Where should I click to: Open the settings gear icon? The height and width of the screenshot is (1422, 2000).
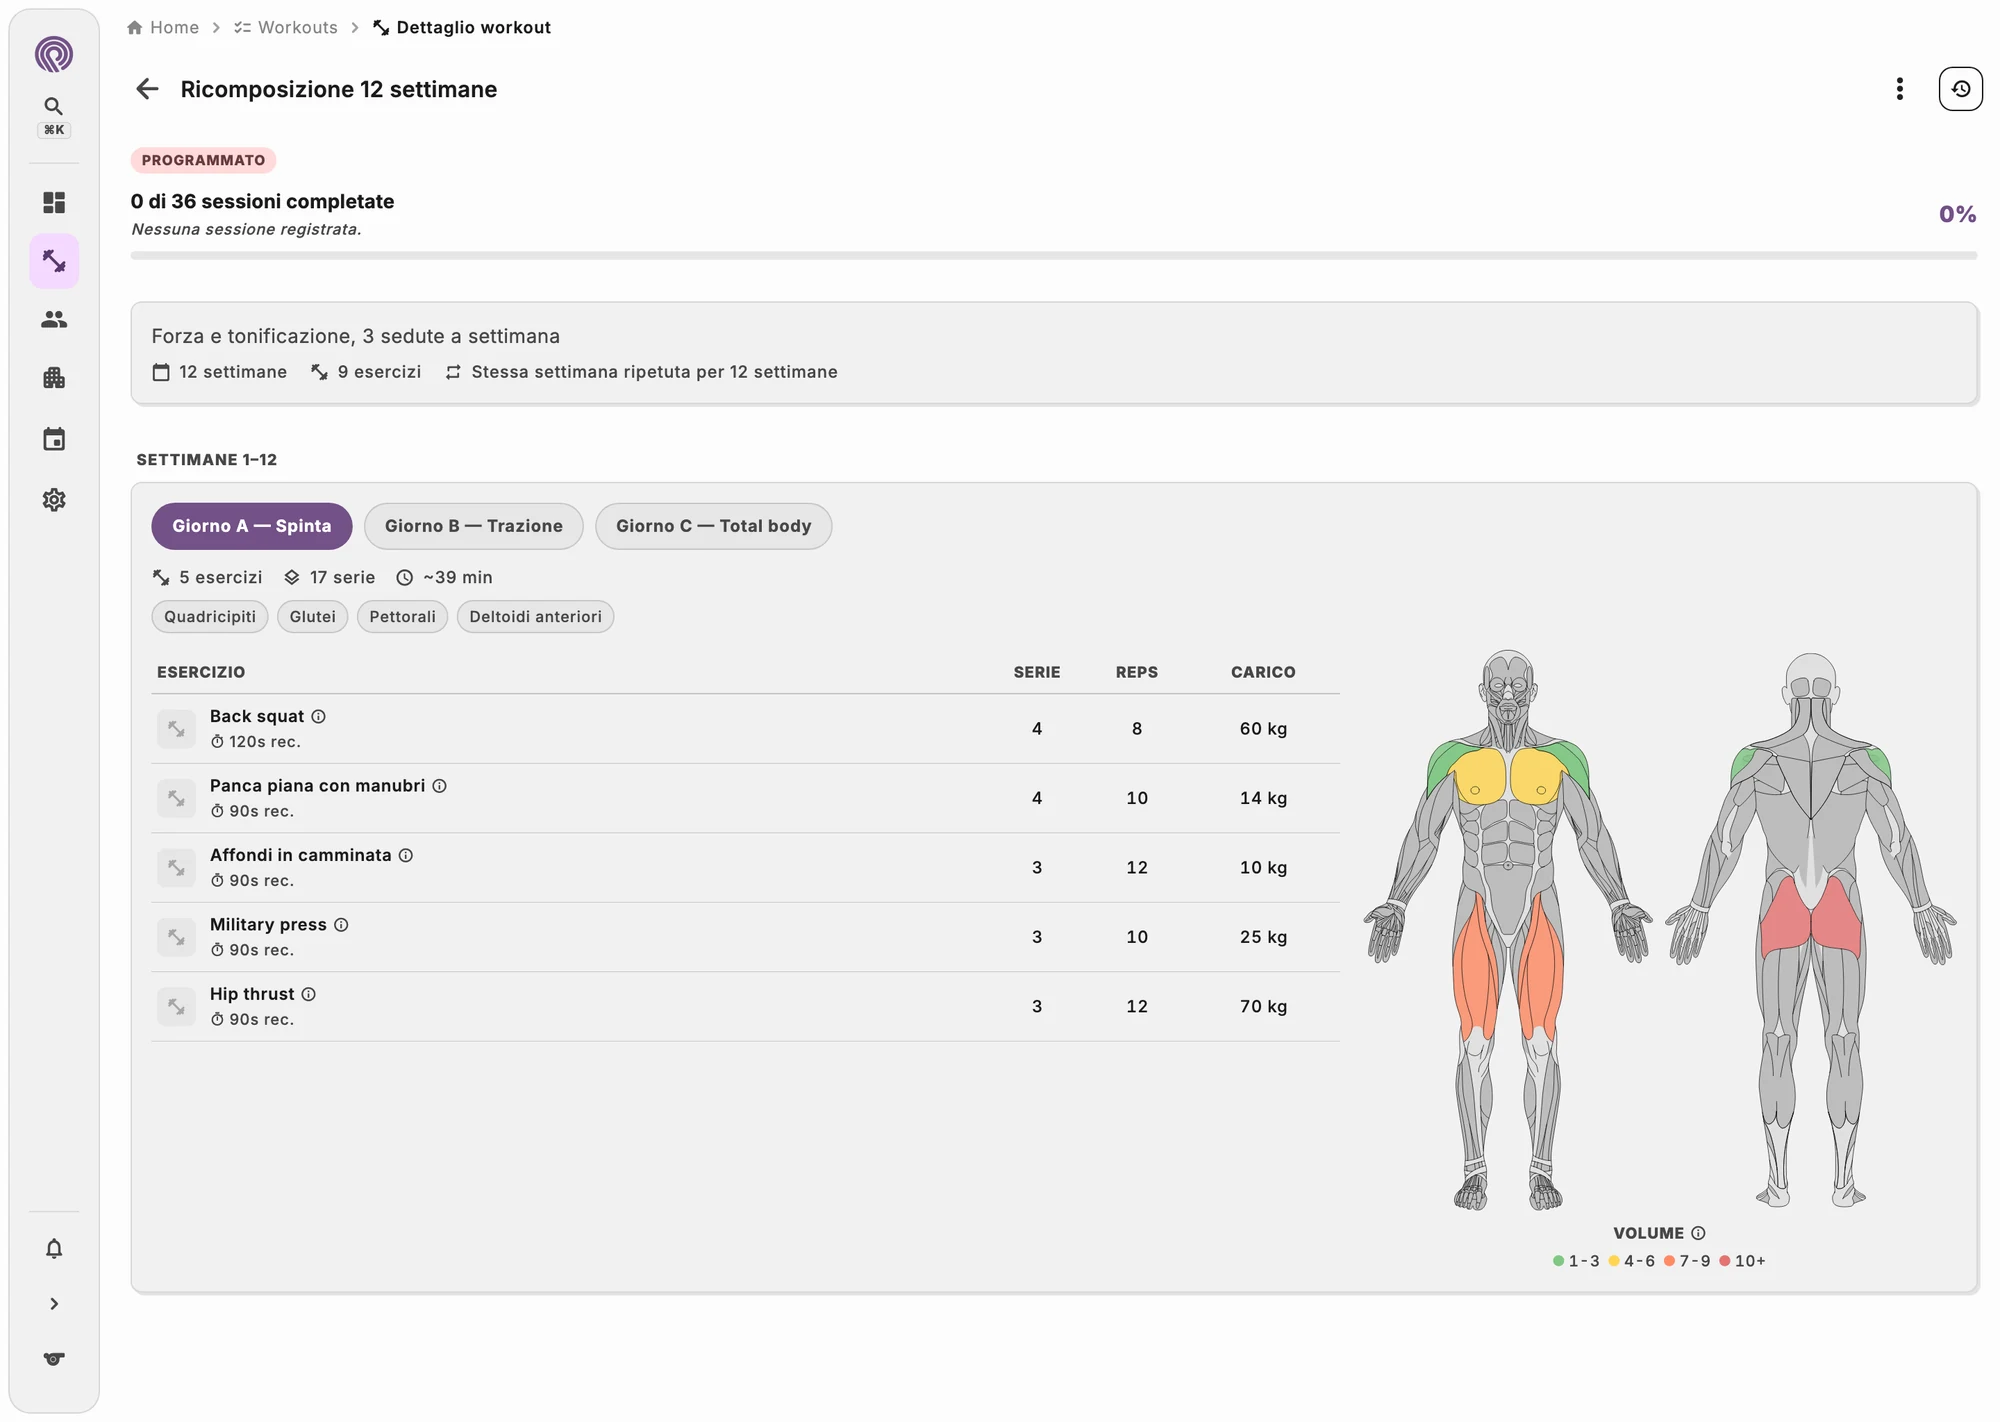click(x=54, y=499)
